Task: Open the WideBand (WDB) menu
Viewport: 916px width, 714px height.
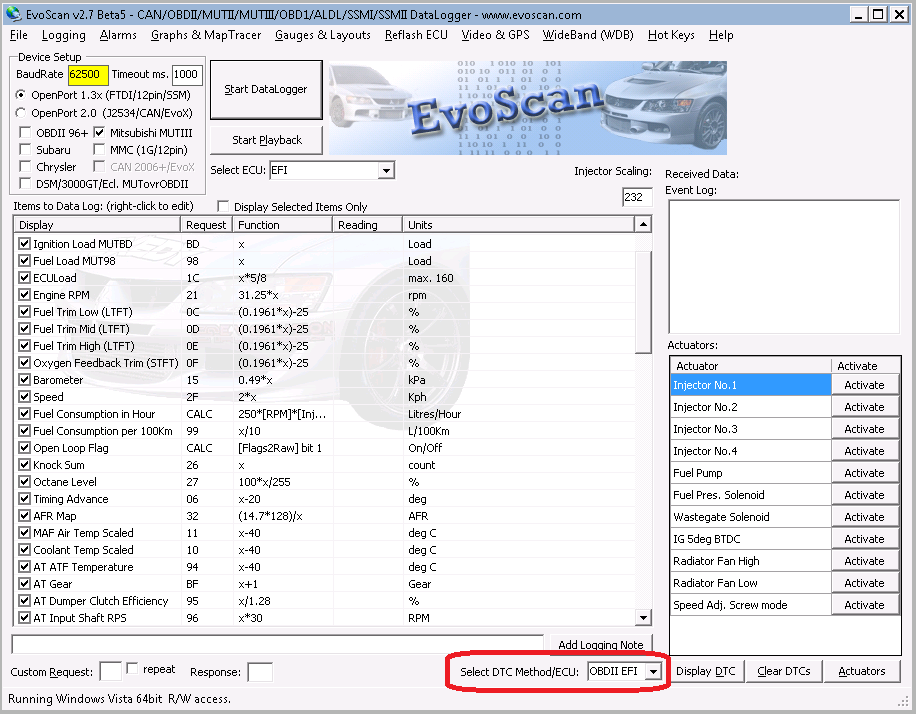Action: (x=588, y=35)
